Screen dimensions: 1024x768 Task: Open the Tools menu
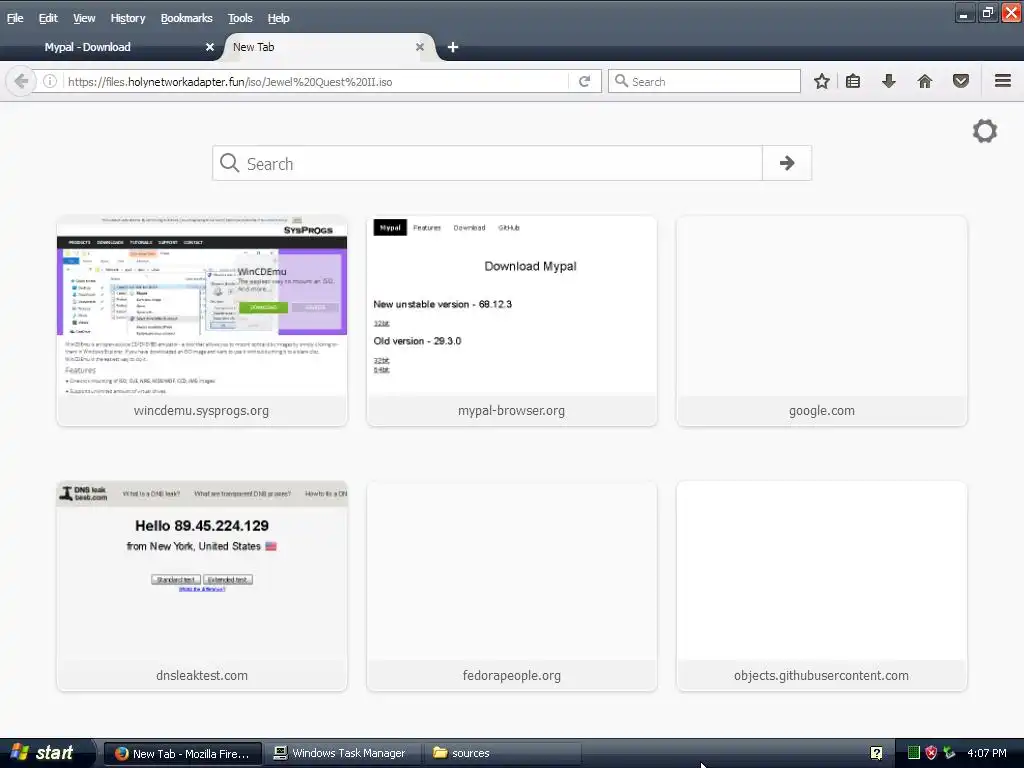240,18
